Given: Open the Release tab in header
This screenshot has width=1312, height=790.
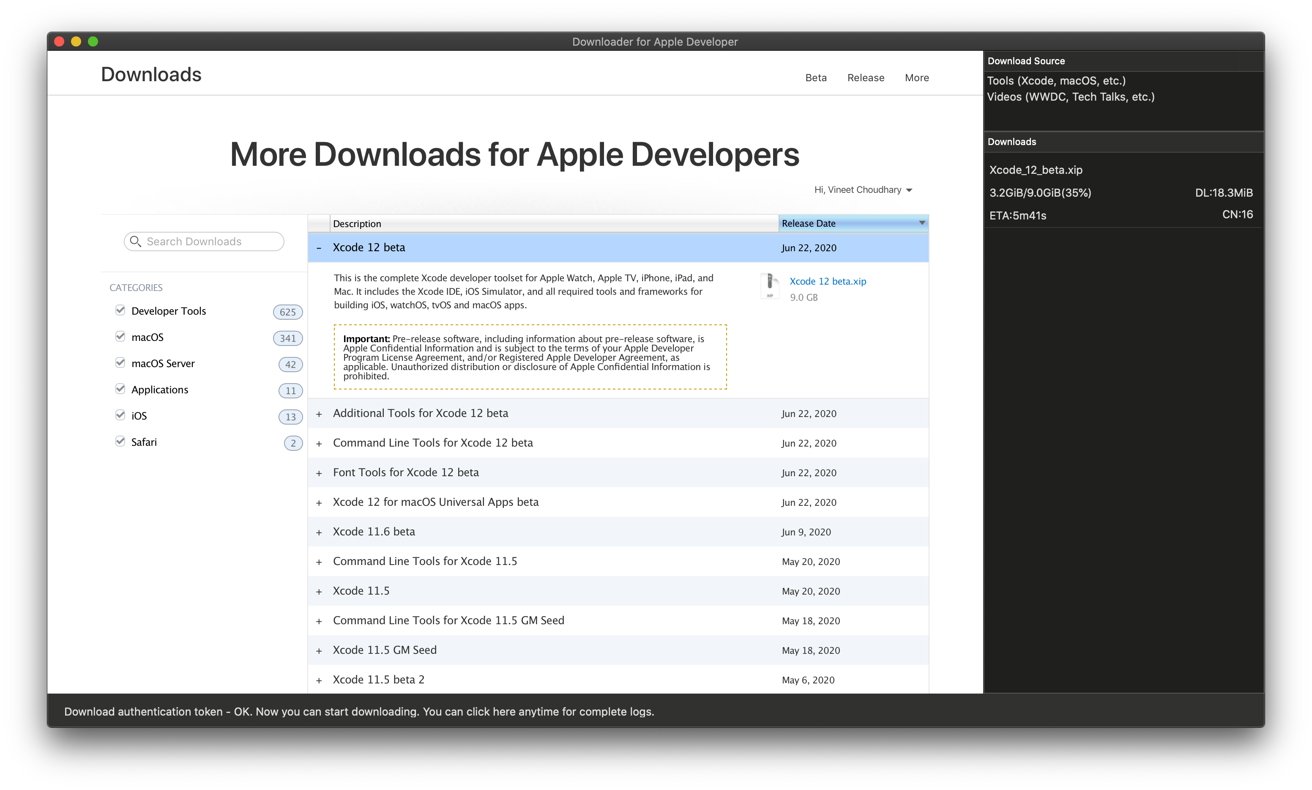Looking at the screenshot, I should 866,78.
